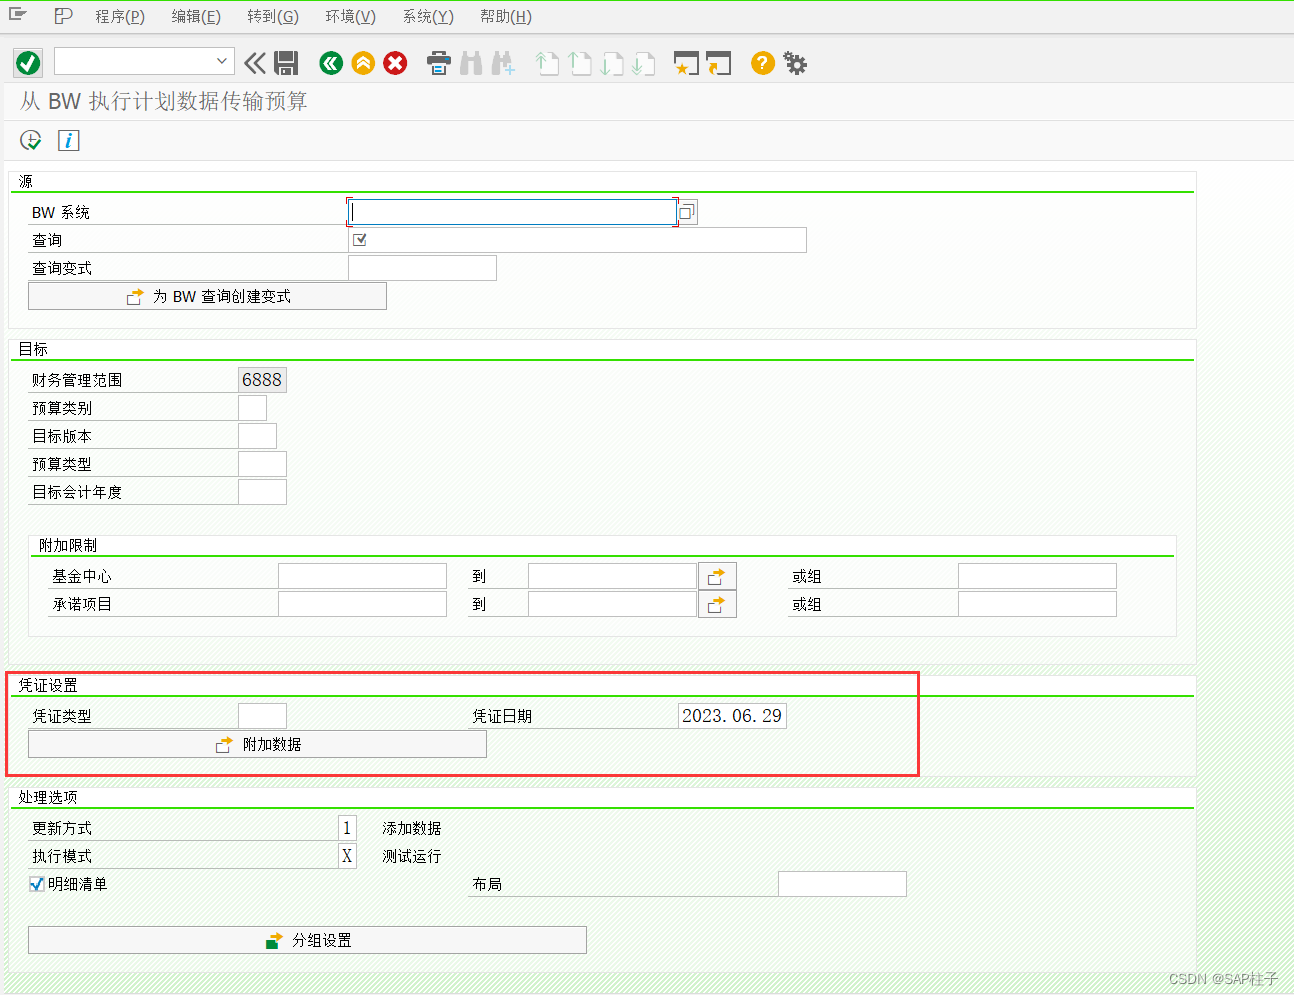Open the 转到(G) menu

[273, 16]
